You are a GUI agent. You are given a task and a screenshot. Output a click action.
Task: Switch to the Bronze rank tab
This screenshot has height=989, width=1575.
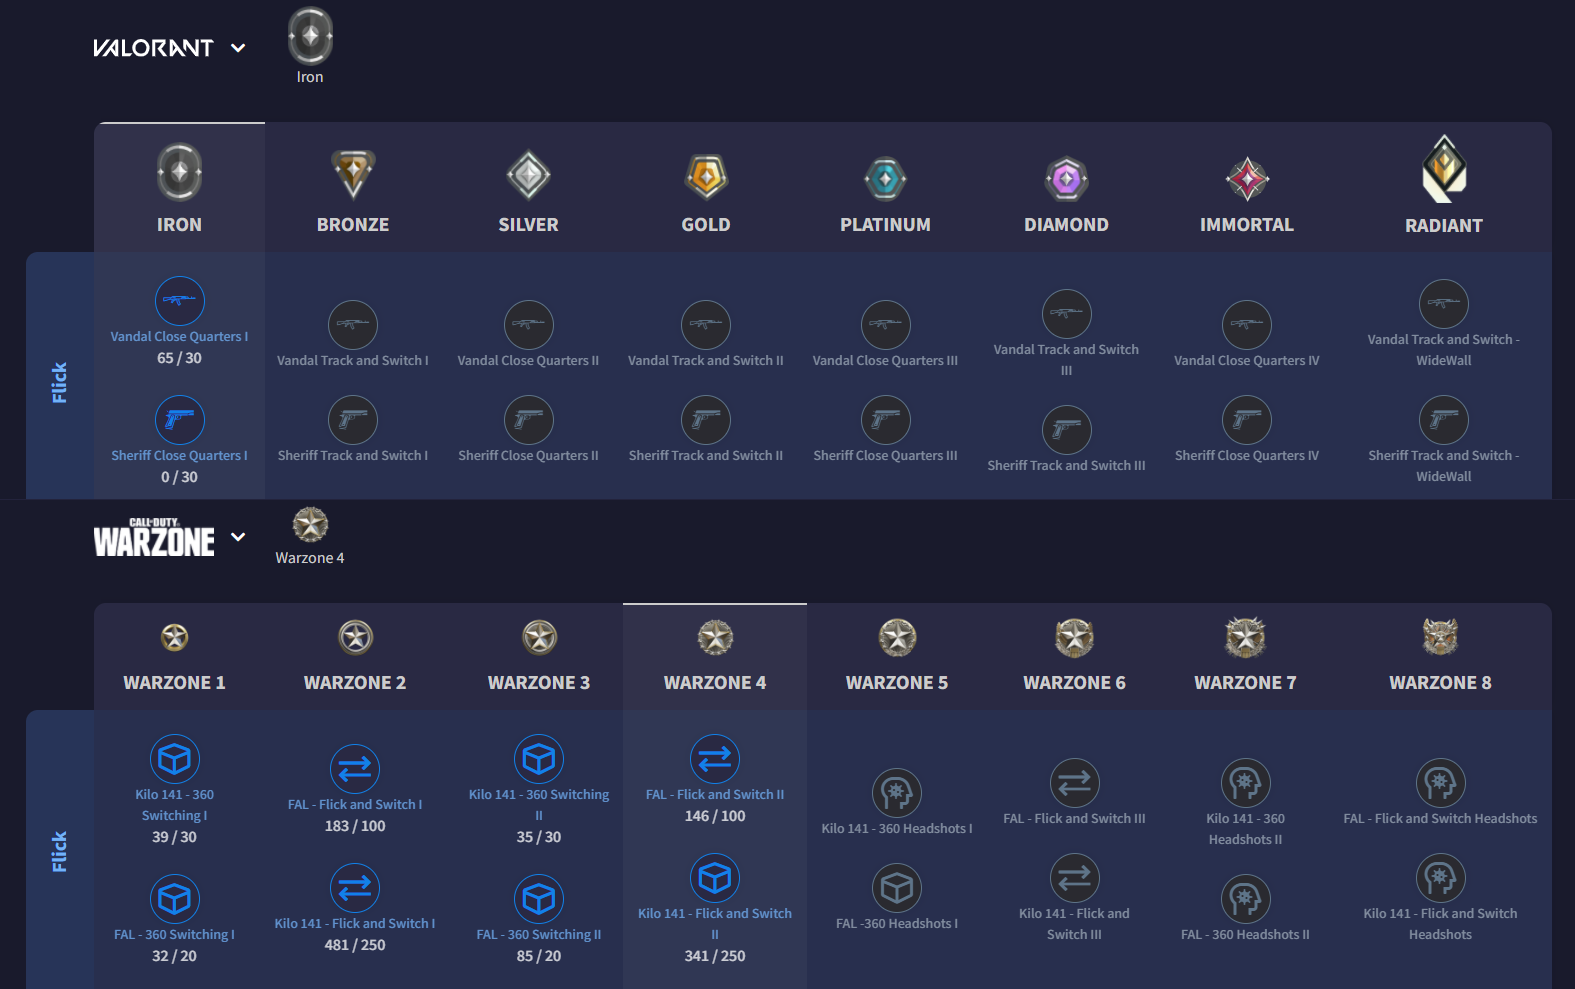353,190
